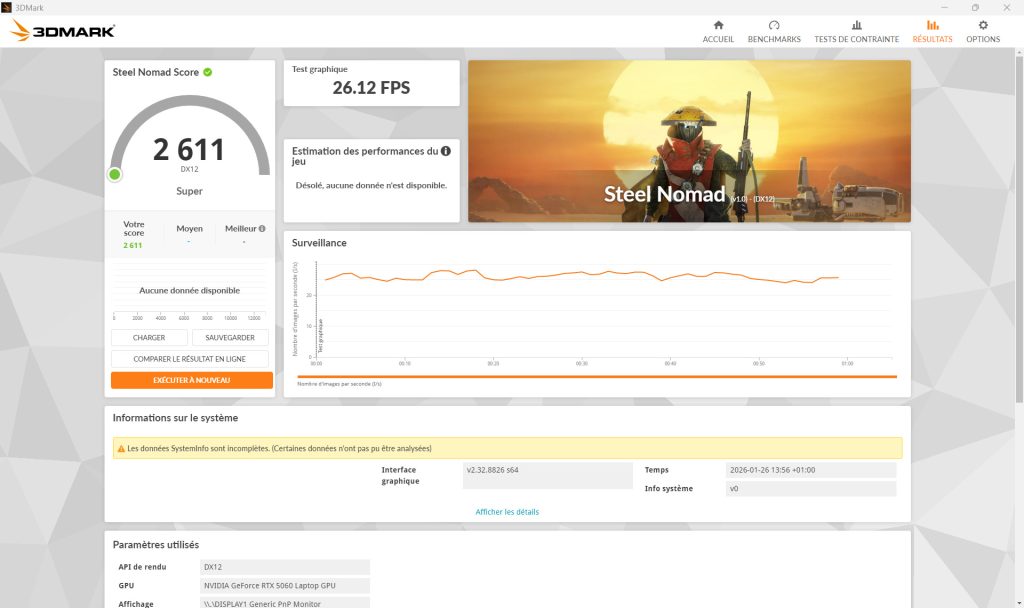Open the Benchmarks gauge icon

click(774, 25)
